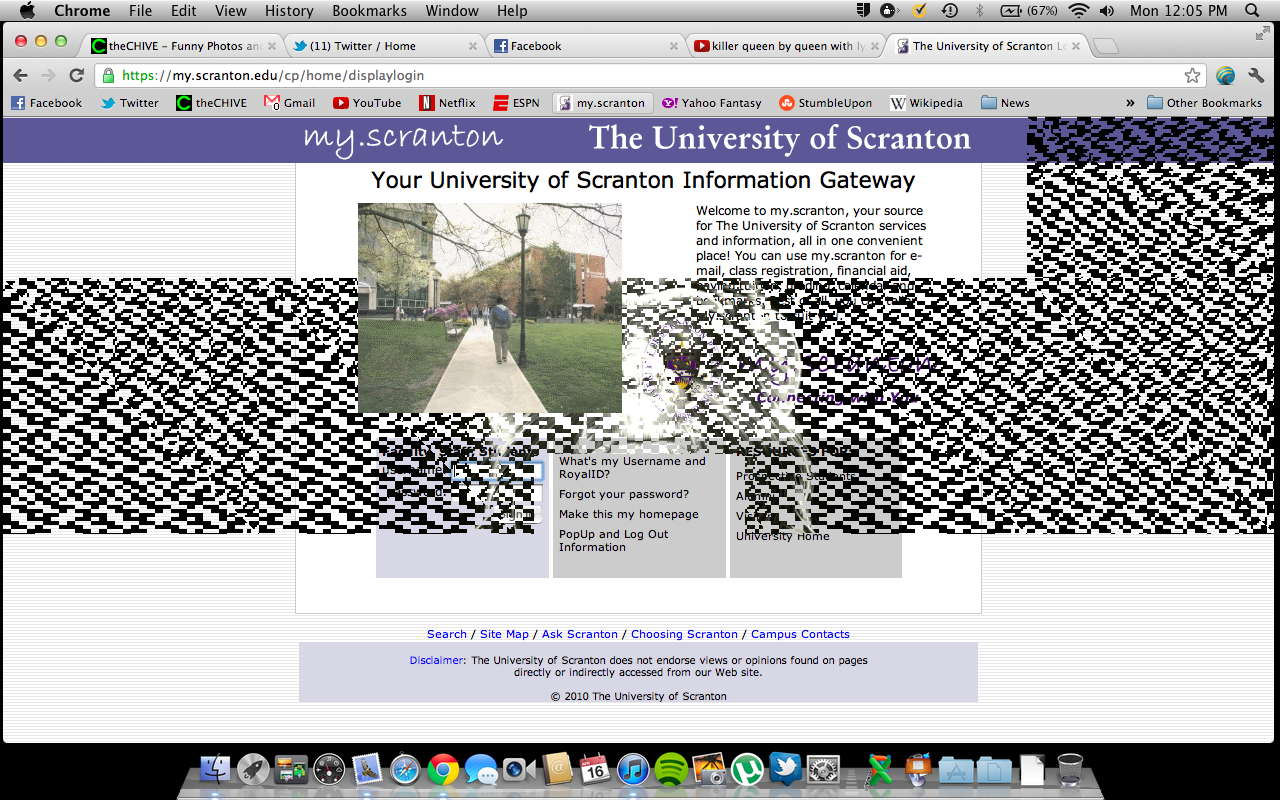Image resolution: width=1280 pixels, height=800 pixels.
Task: Open the StumbleUpon bookmark
Action: [x=825, y=103]
